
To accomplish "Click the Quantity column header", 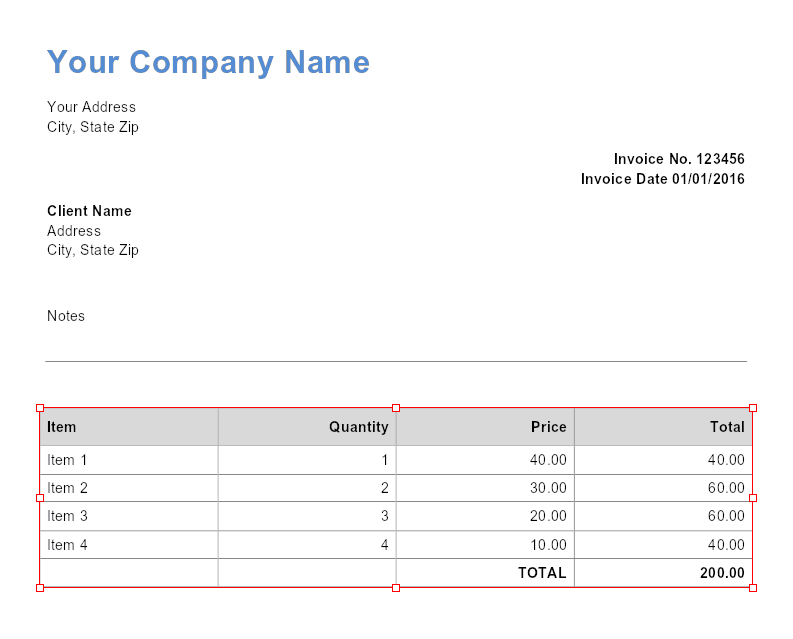I will [358, 427].
